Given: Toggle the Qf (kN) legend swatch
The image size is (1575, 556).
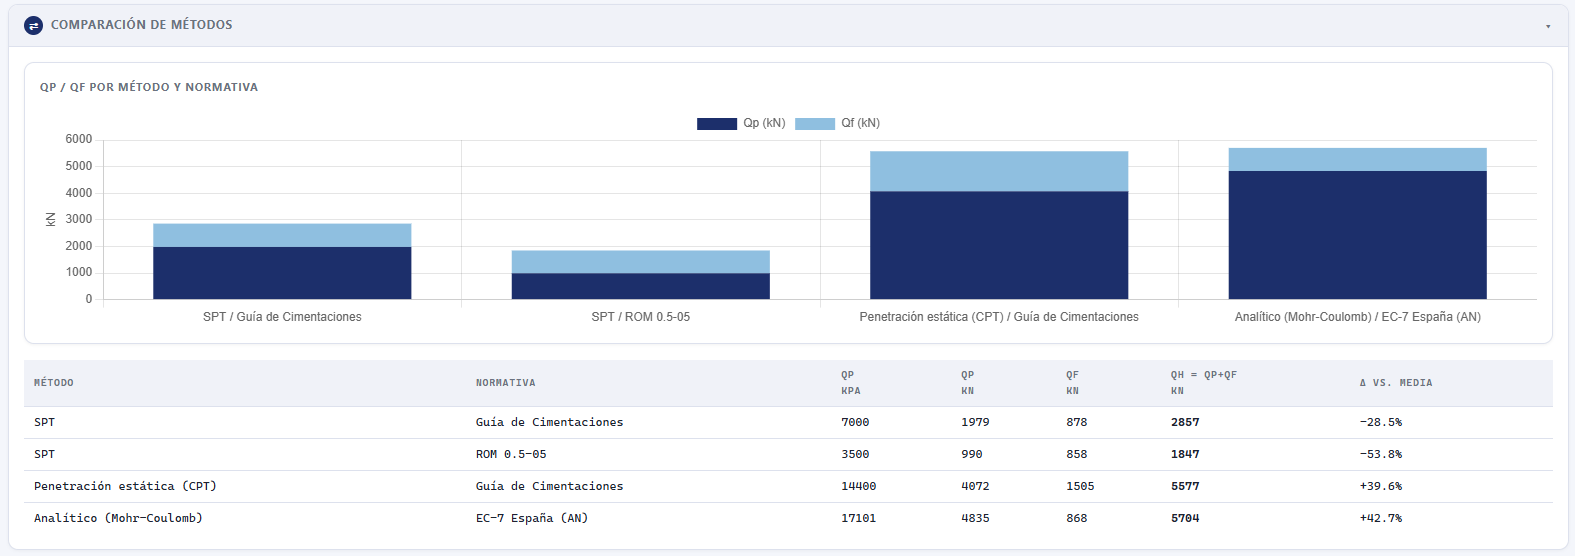Looking at the screenshot, I should 815,124.
